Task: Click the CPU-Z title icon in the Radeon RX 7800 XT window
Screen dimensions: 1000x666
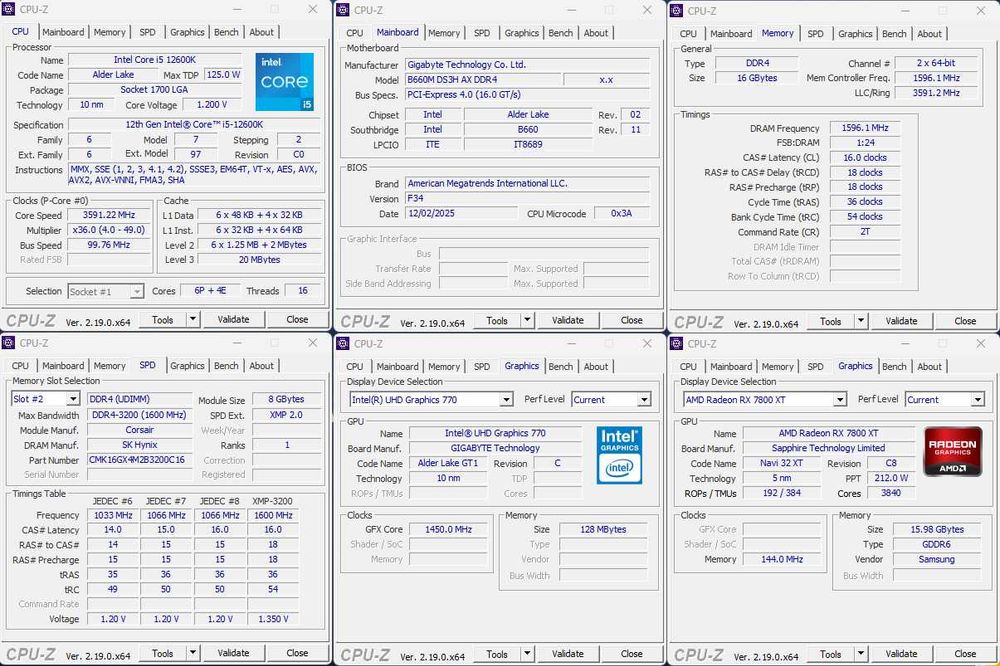Action: (x=676, y=343)
